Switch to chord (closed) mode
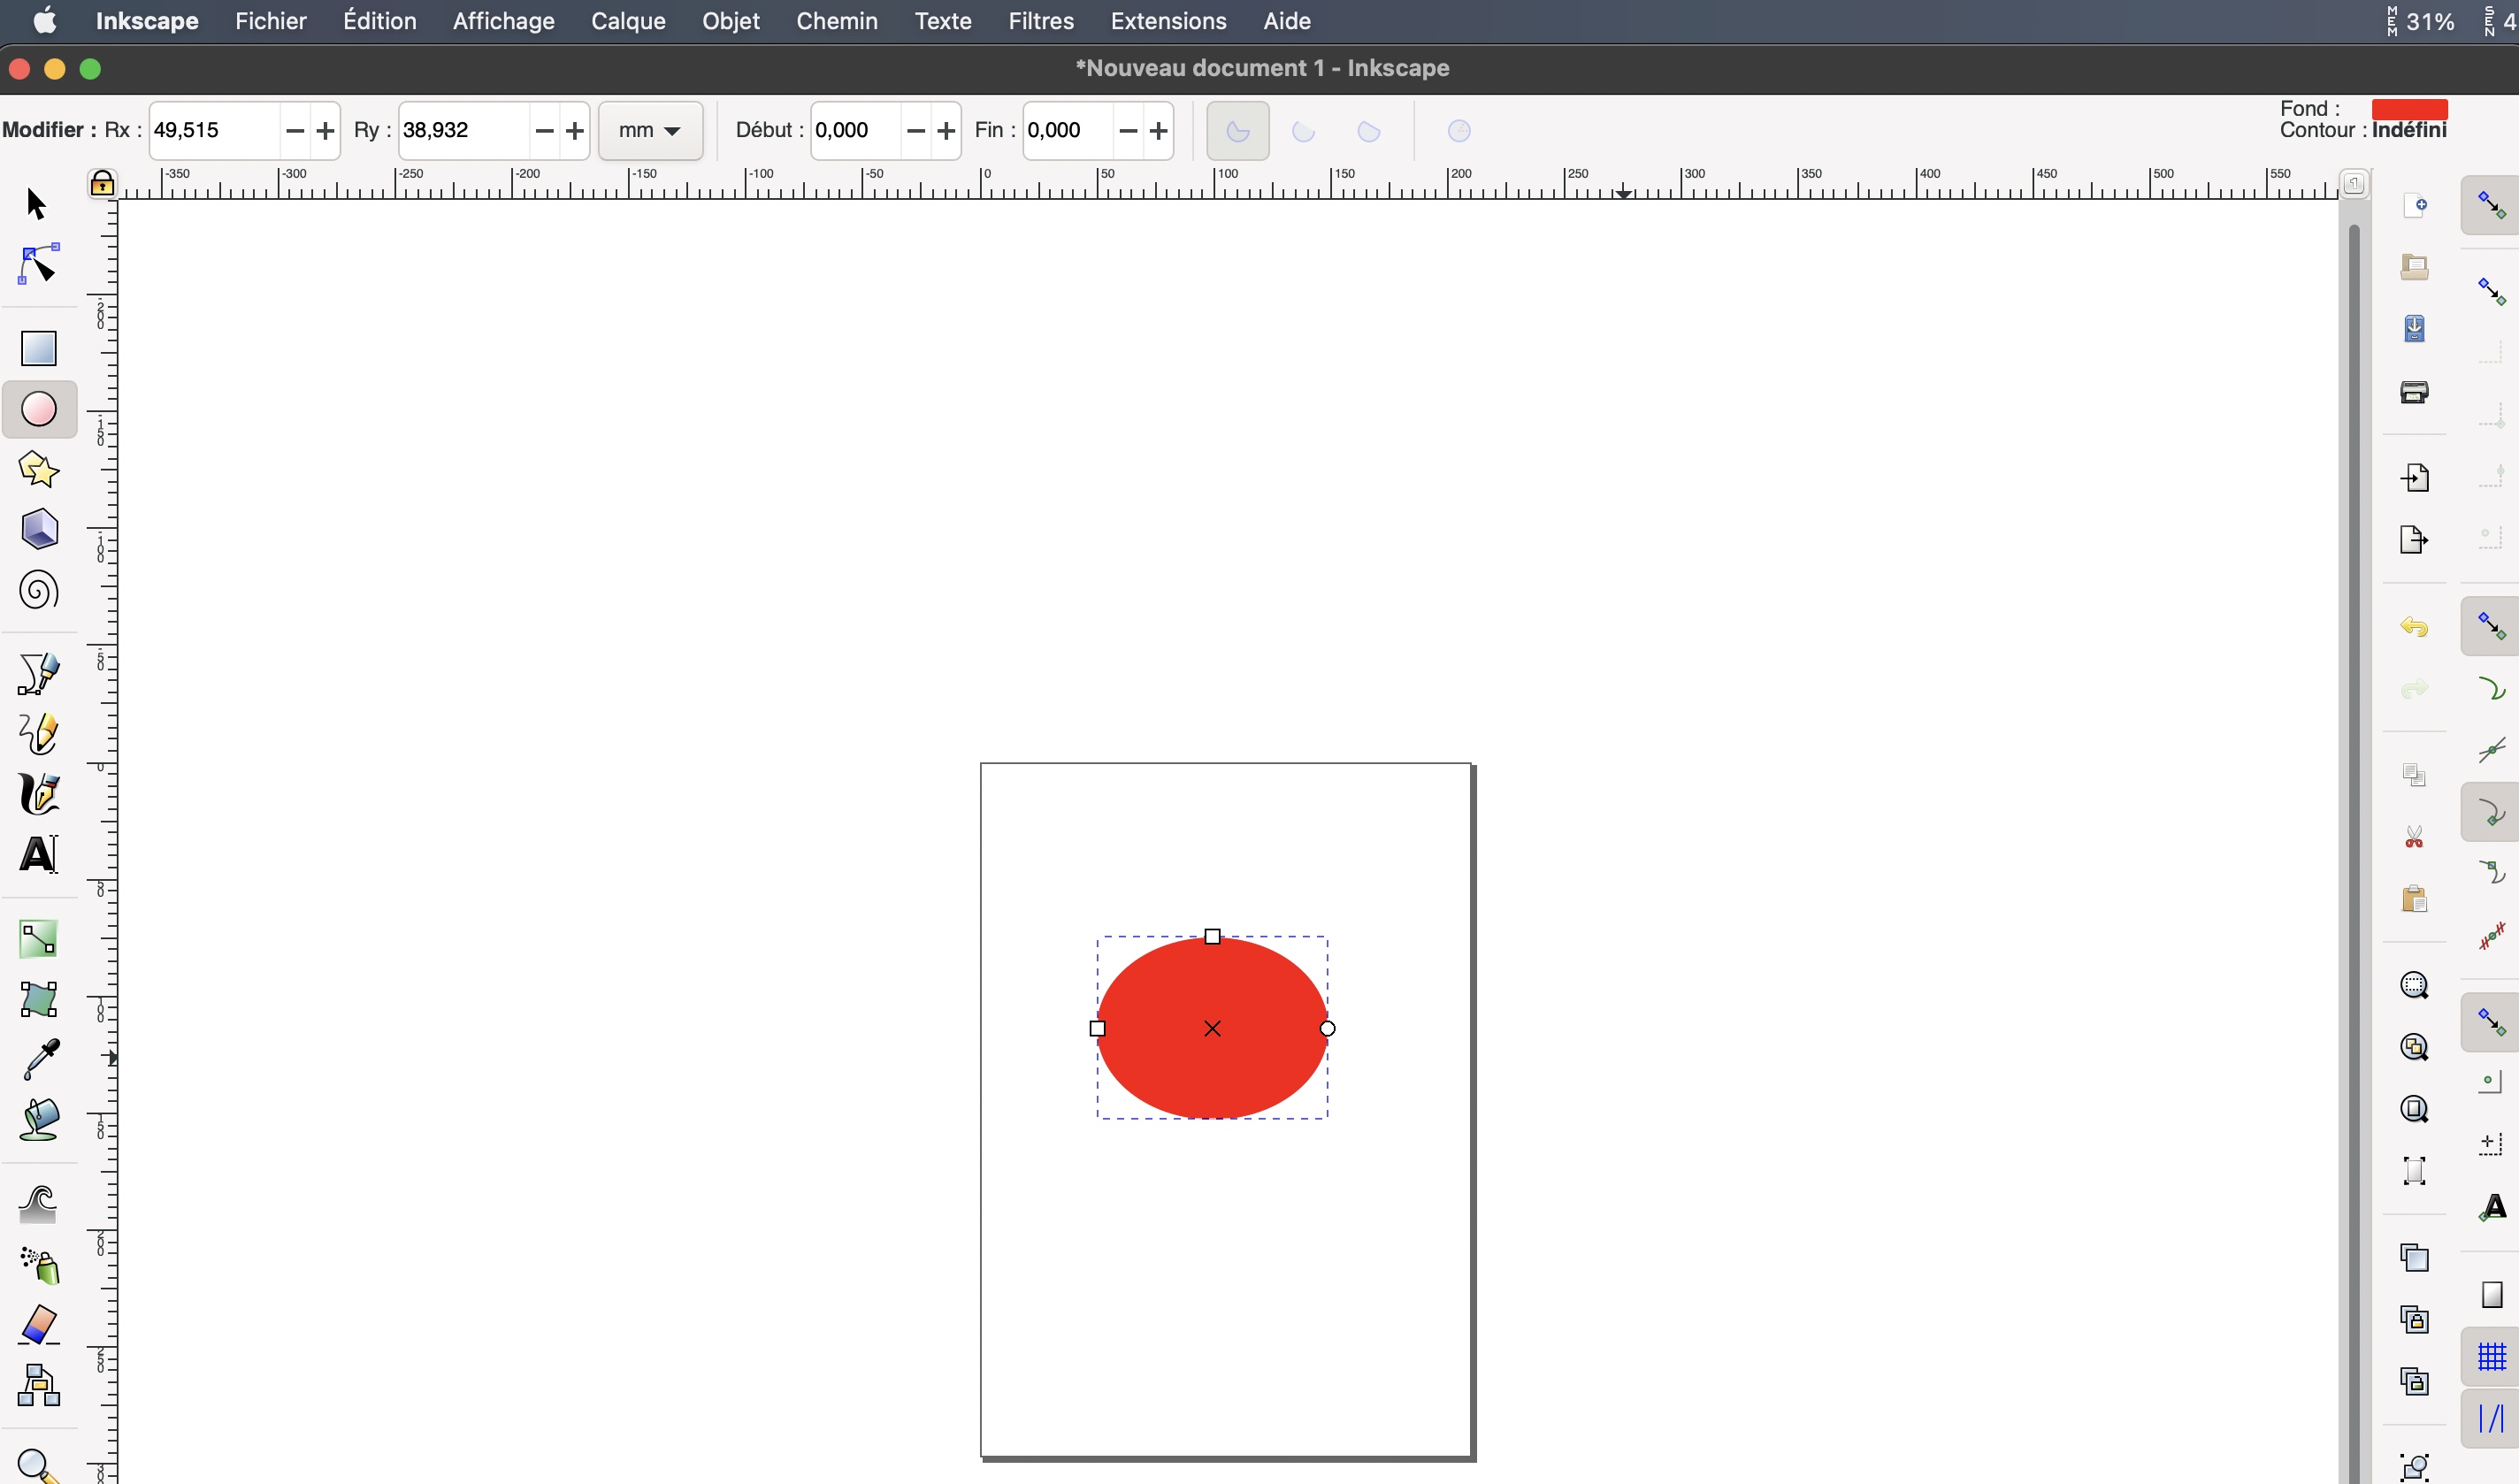Image resolution: width=2519 pixels, height=1484 pixels. (1369, 131)
